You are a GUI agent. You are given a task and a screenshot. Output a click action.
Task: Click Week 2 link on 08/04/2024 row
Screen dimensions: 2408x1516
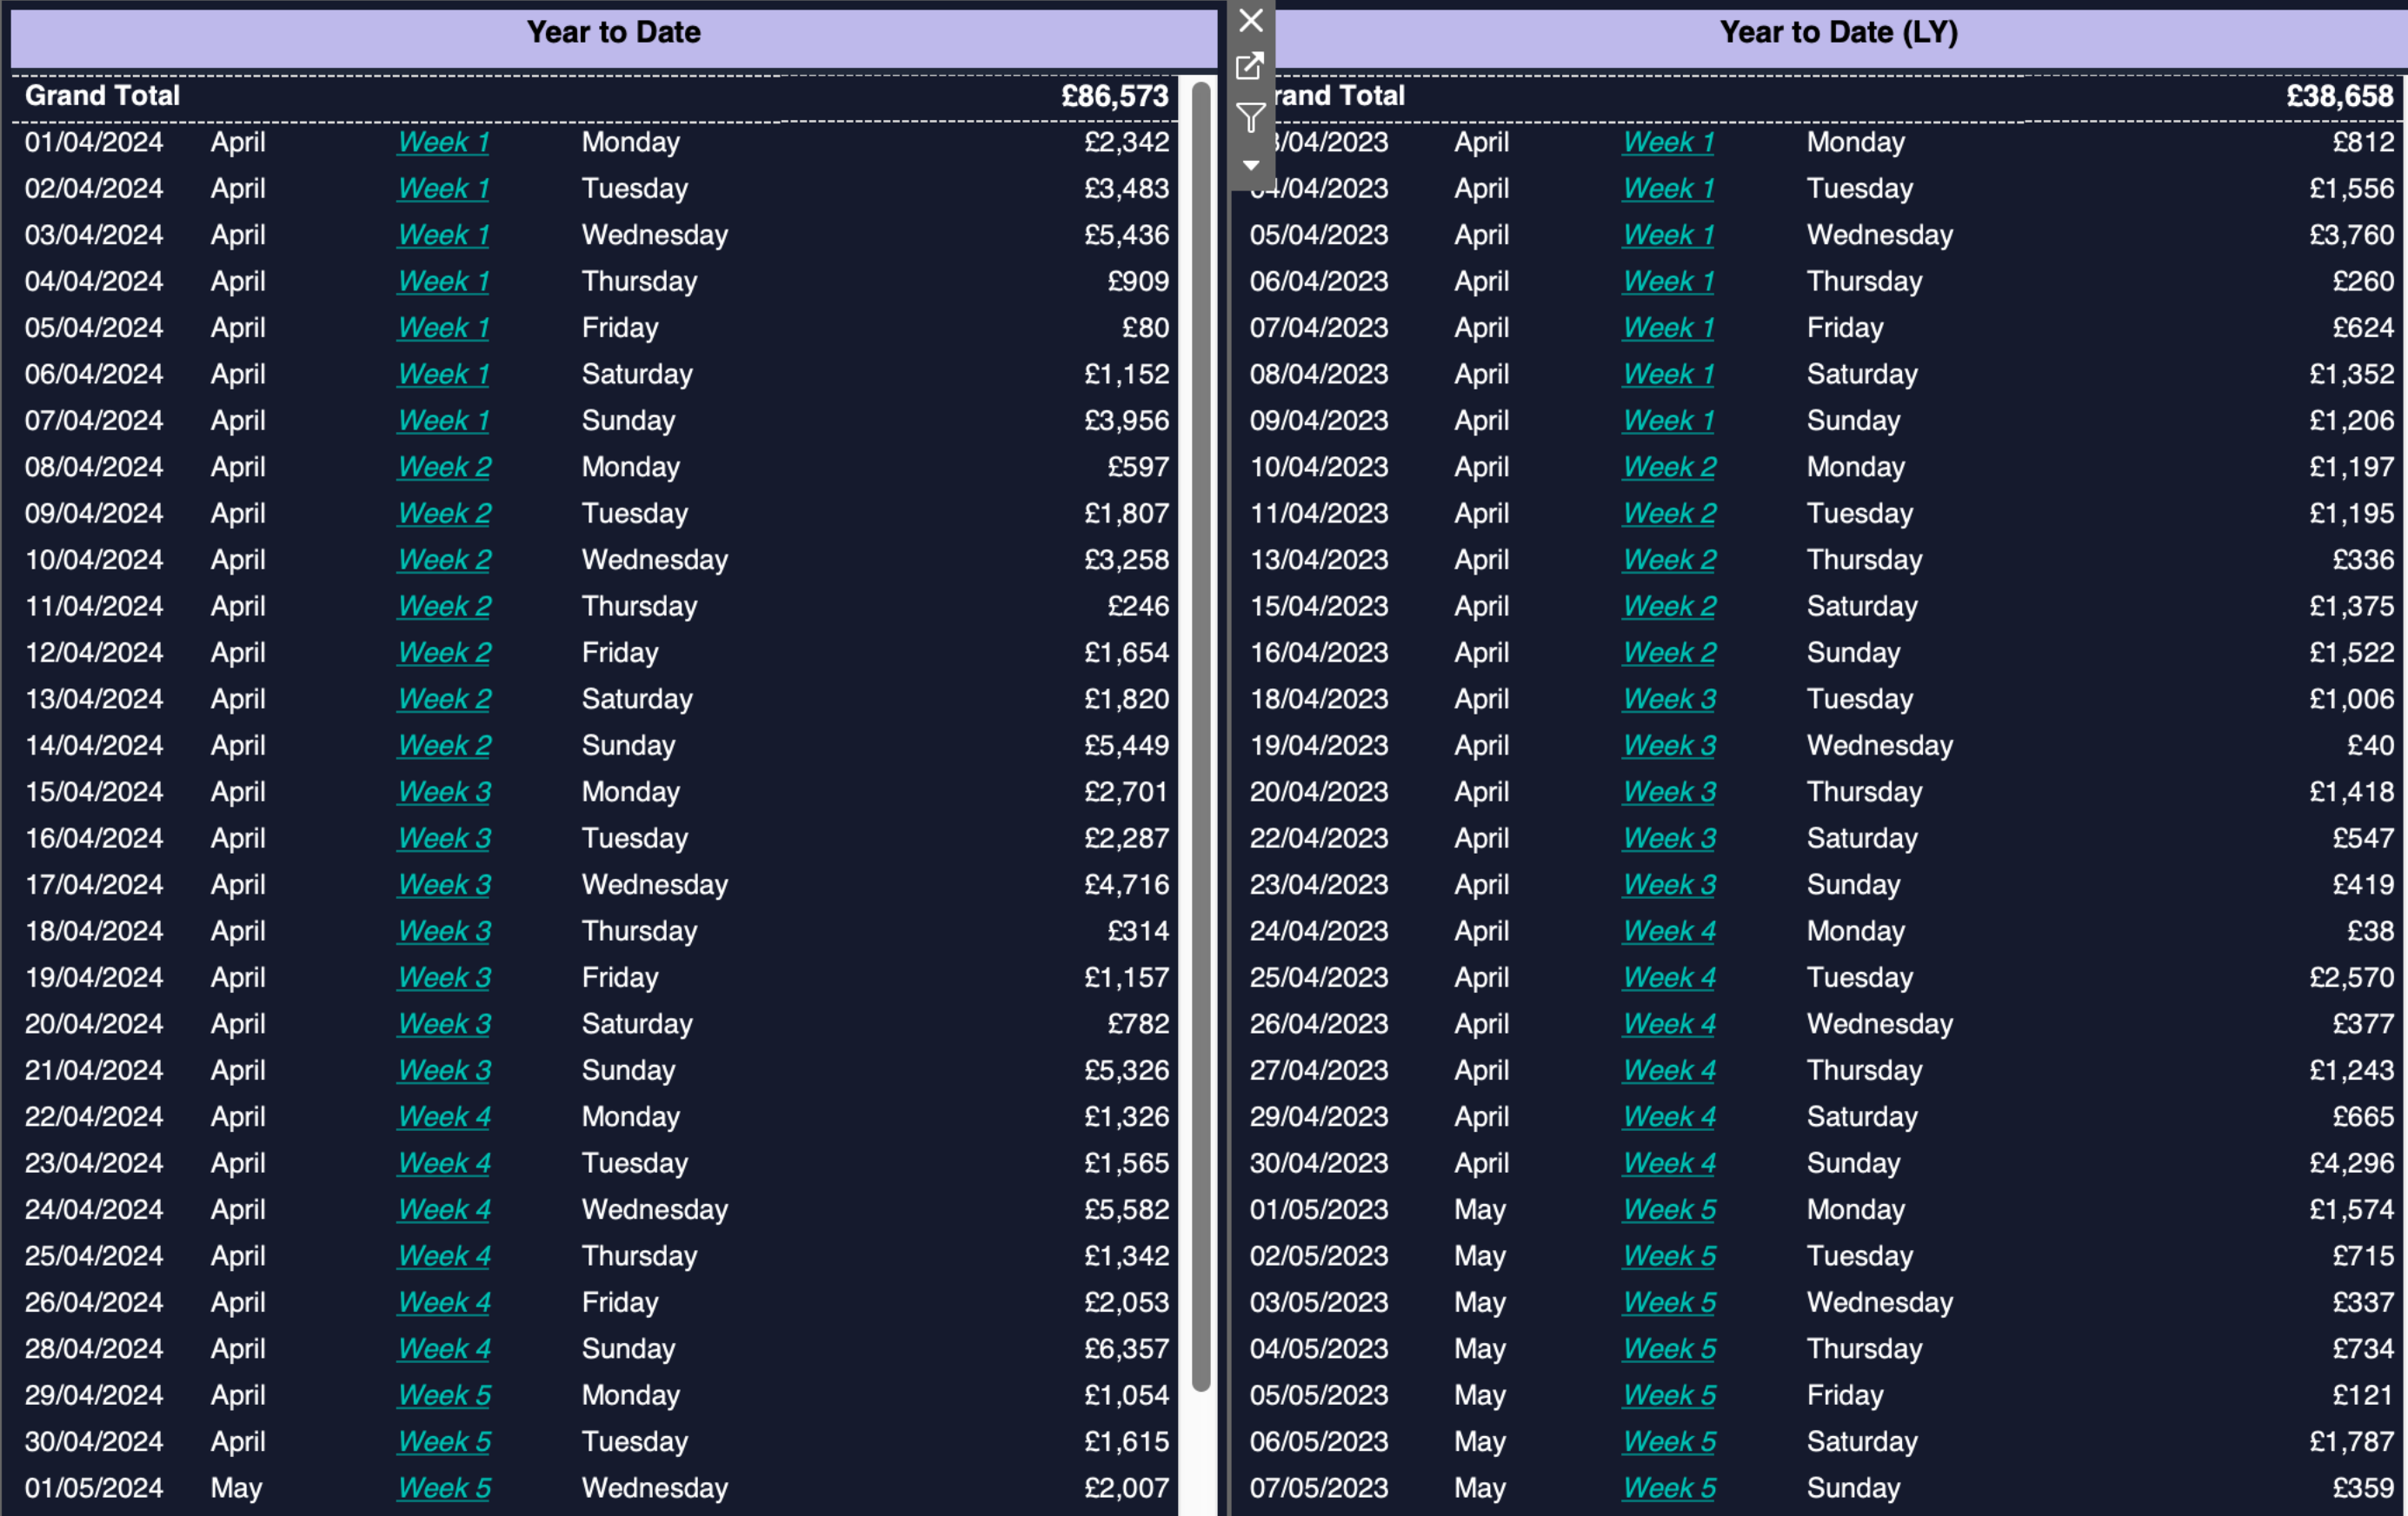(x=444, y=467)
